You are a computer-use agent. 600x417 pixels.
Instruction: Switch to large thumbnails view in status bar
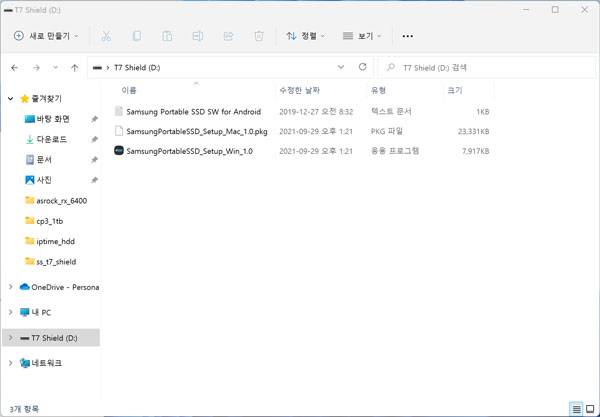click(589, 409)
